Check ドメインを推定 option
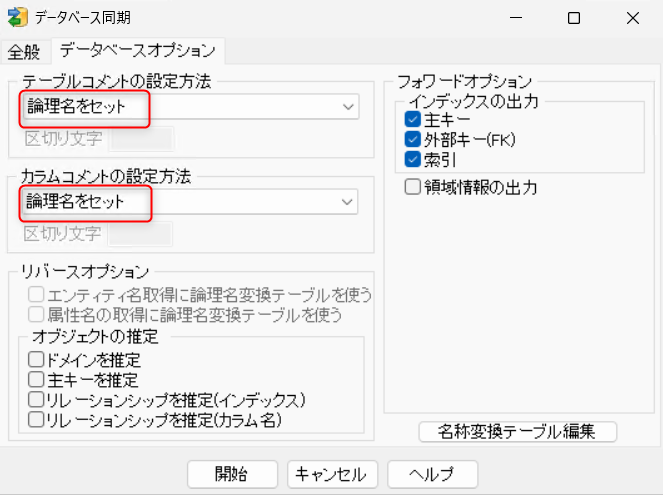The width and height of the screenshot is (663, 495). [x=37, y=359]
